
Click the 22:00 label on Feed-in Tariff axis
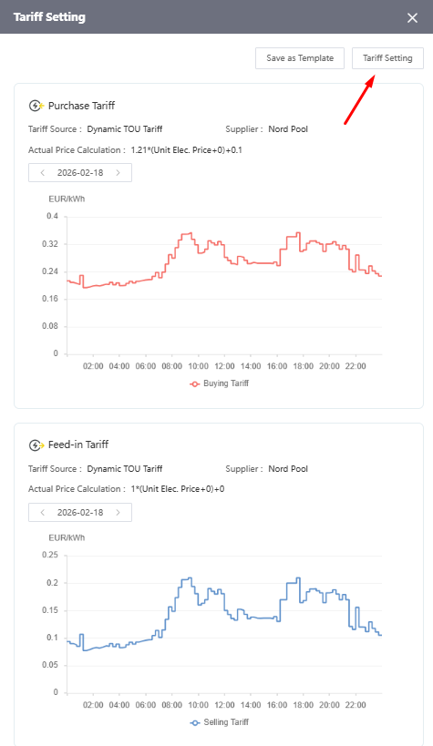355,705
